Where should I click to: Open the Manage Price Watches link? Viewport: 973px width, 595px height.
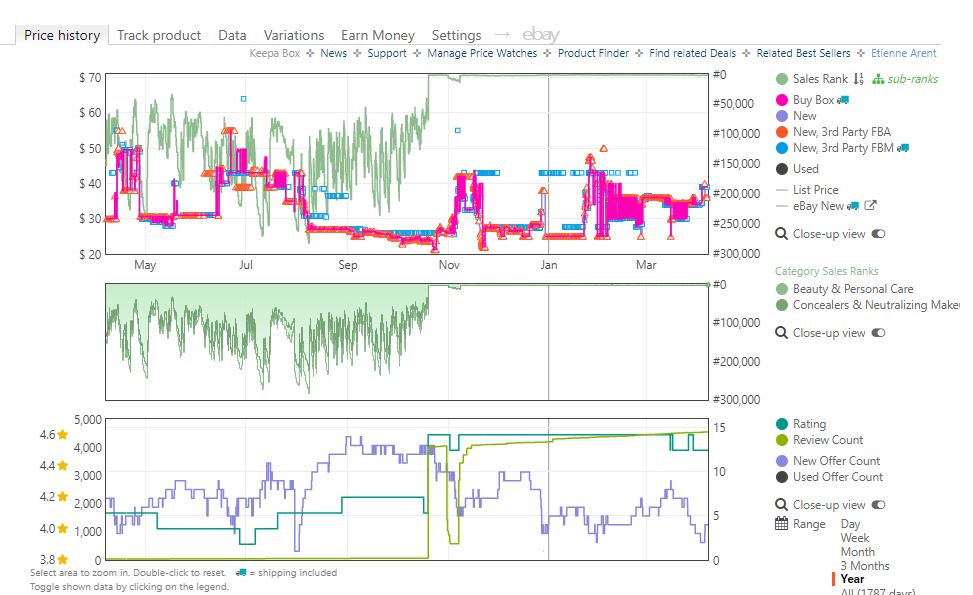pos(482,53)
